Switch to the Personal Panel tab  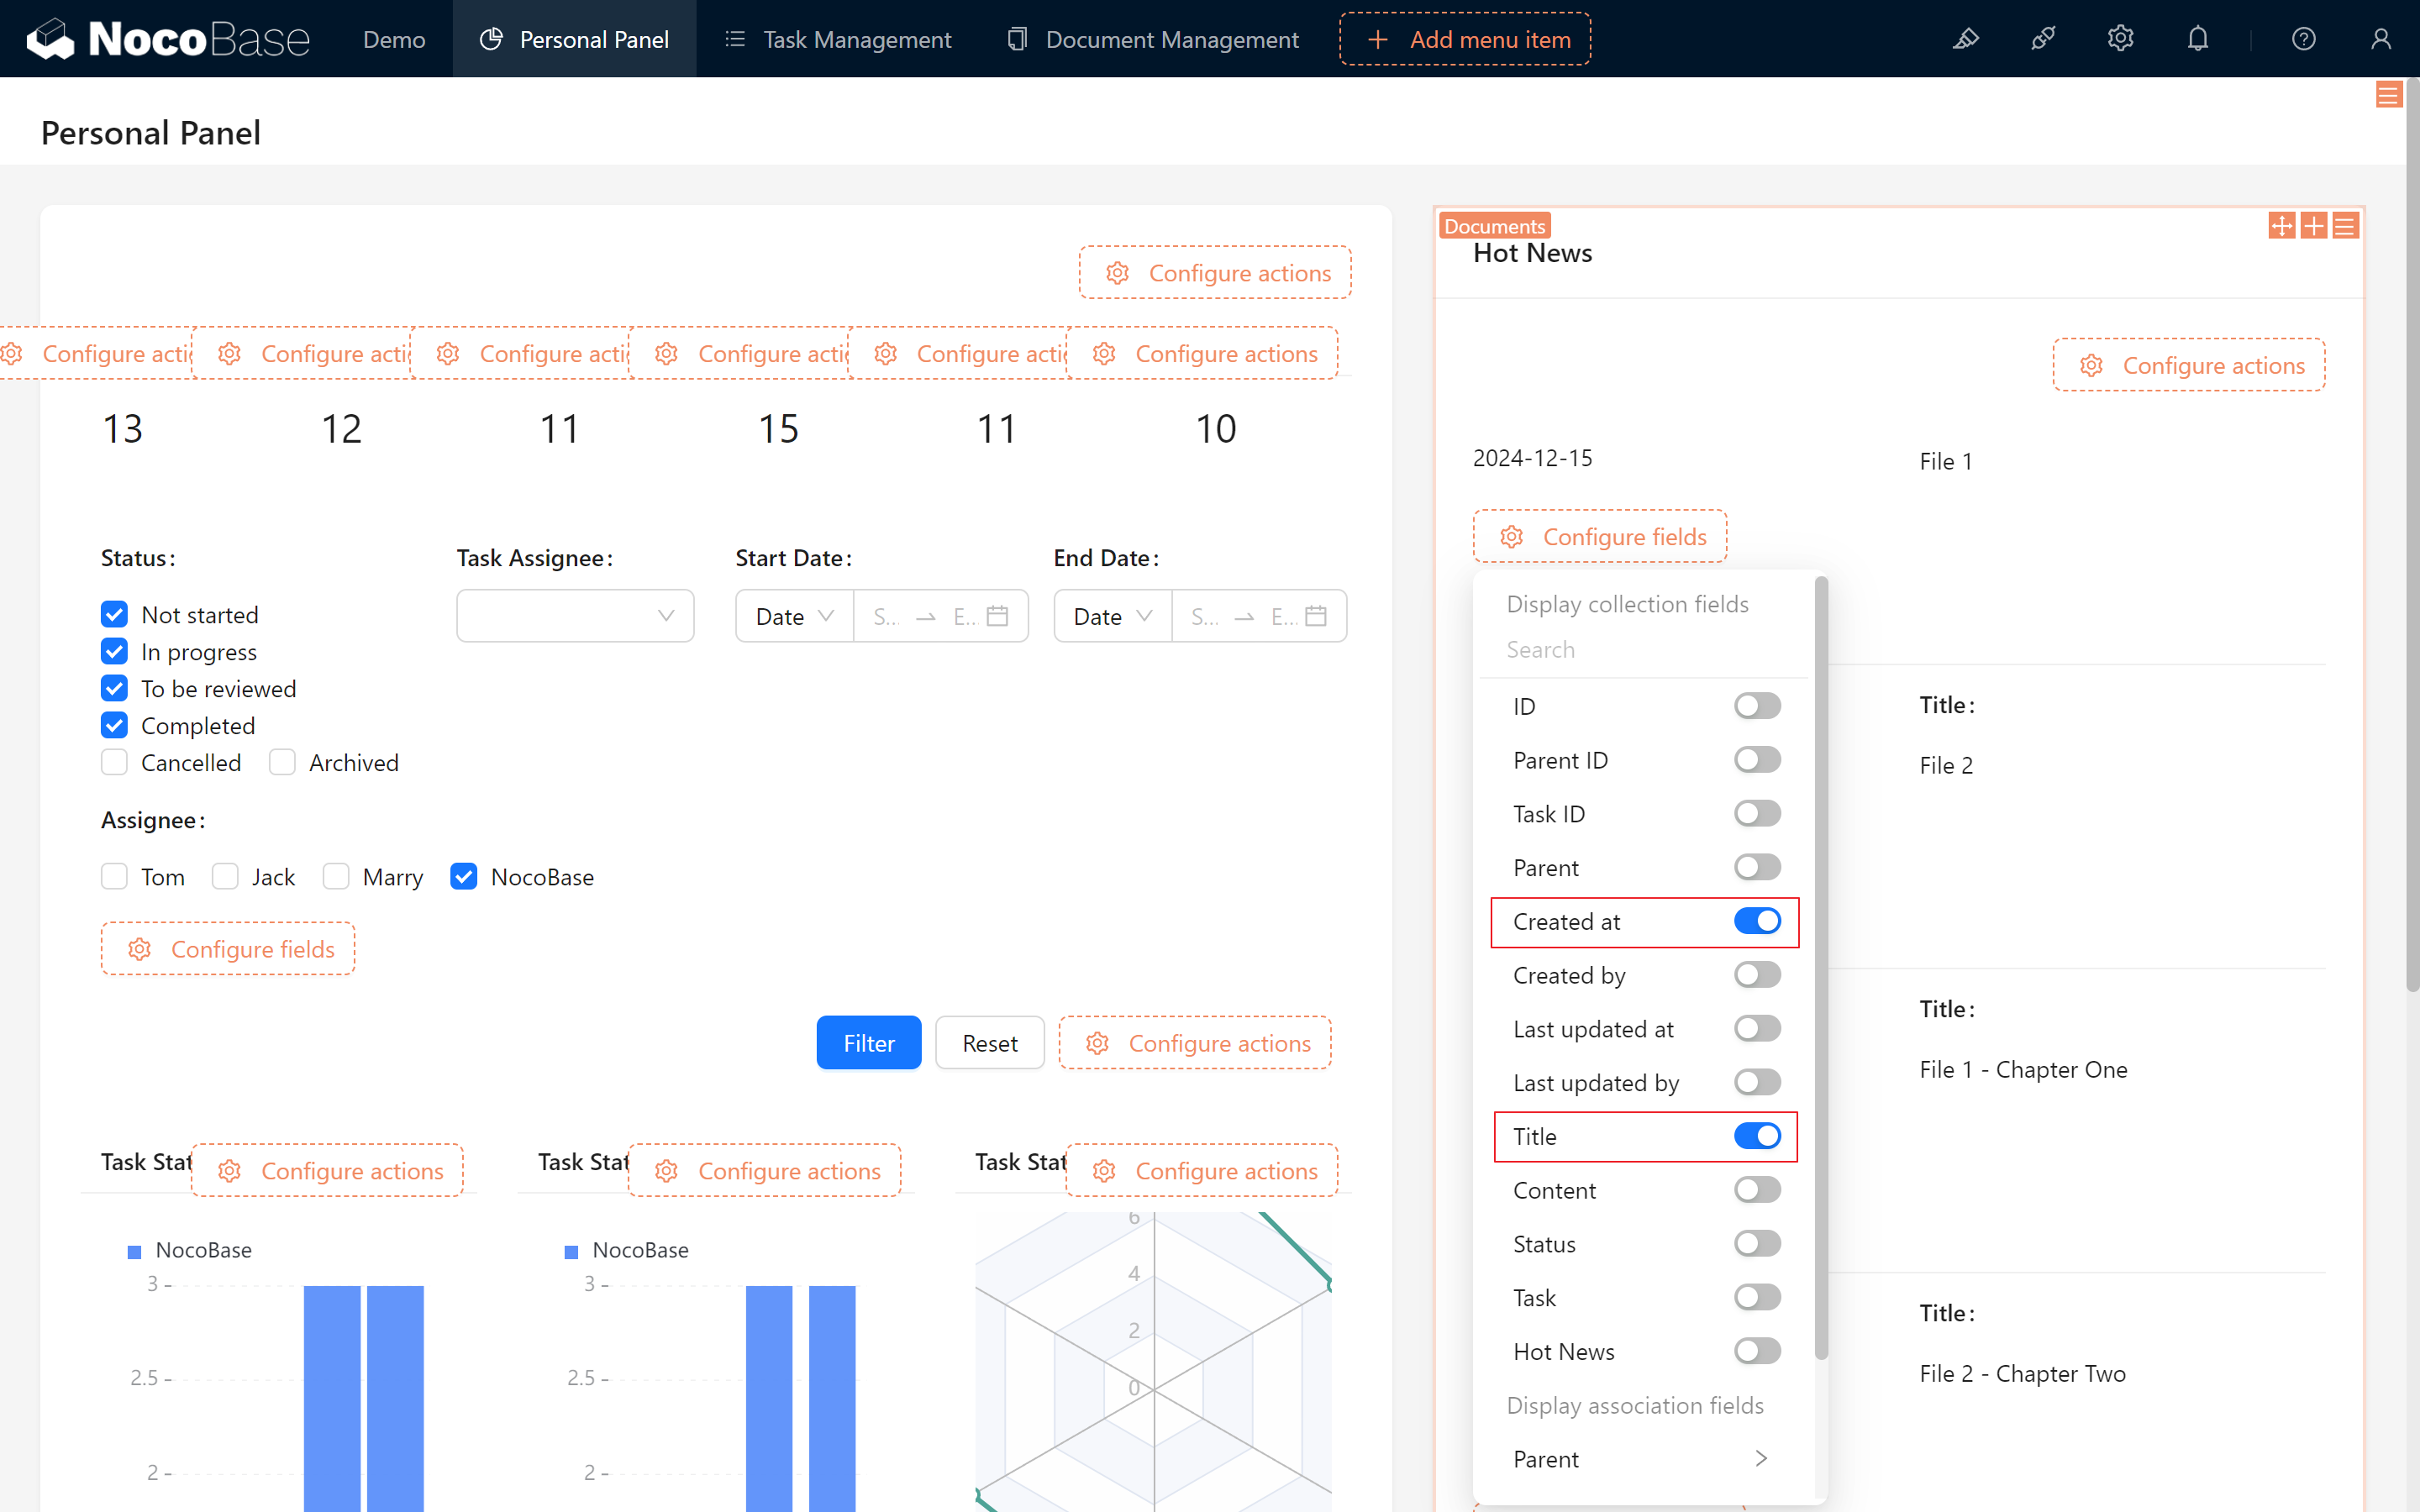click(x=575, y=39)
